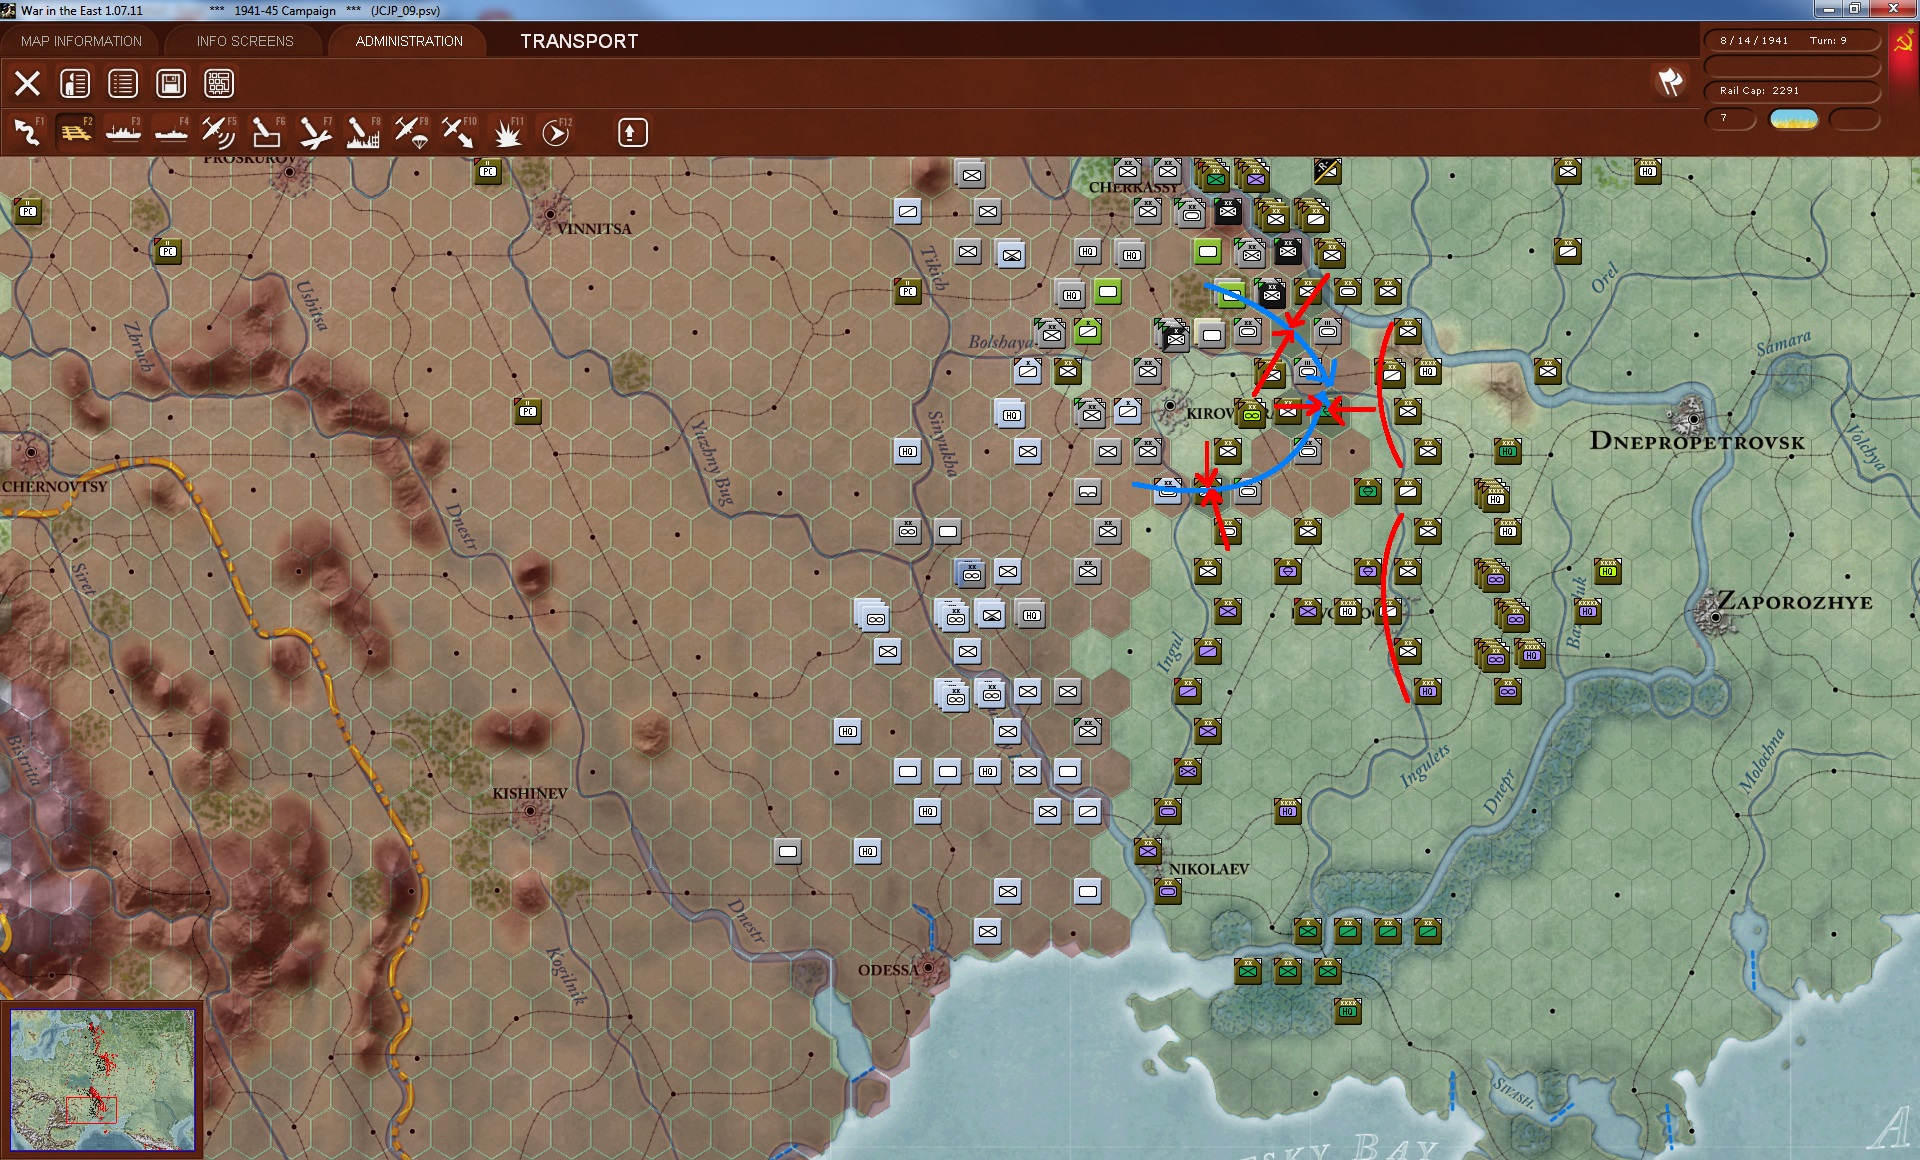The width and height of the screenshot is (1920, 1160).
Task: Click the upload arrow box icon
Action: (x=632, y=132)
